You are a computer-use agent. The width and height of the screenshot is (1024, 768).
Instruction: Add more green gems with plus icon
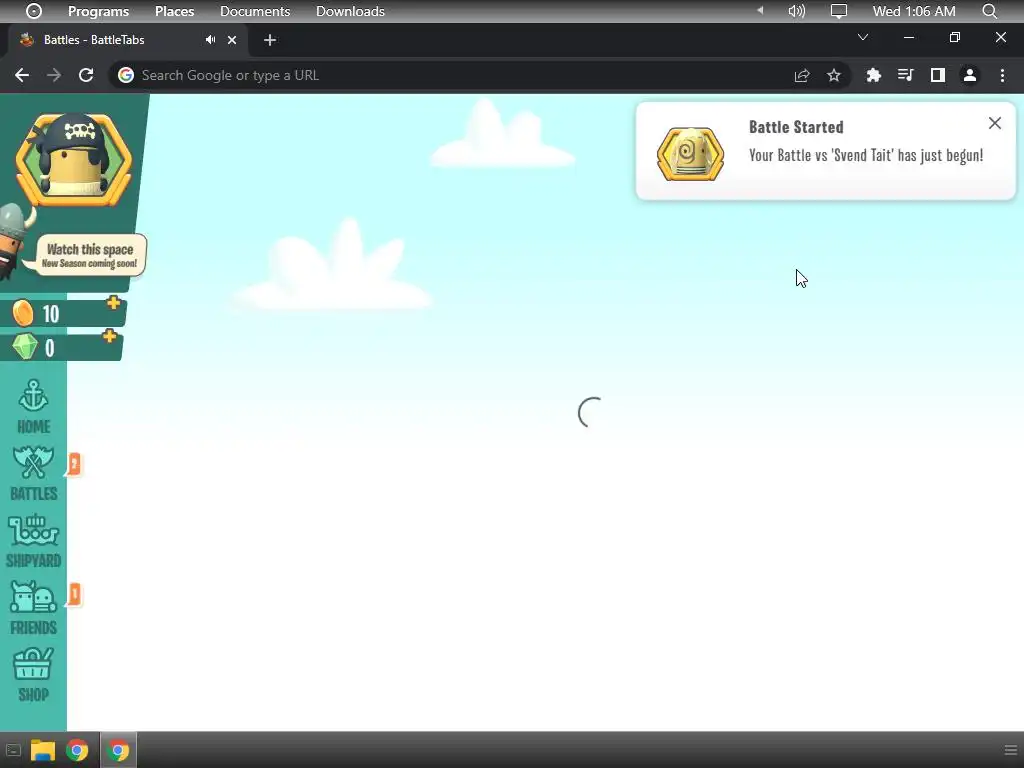110,336
